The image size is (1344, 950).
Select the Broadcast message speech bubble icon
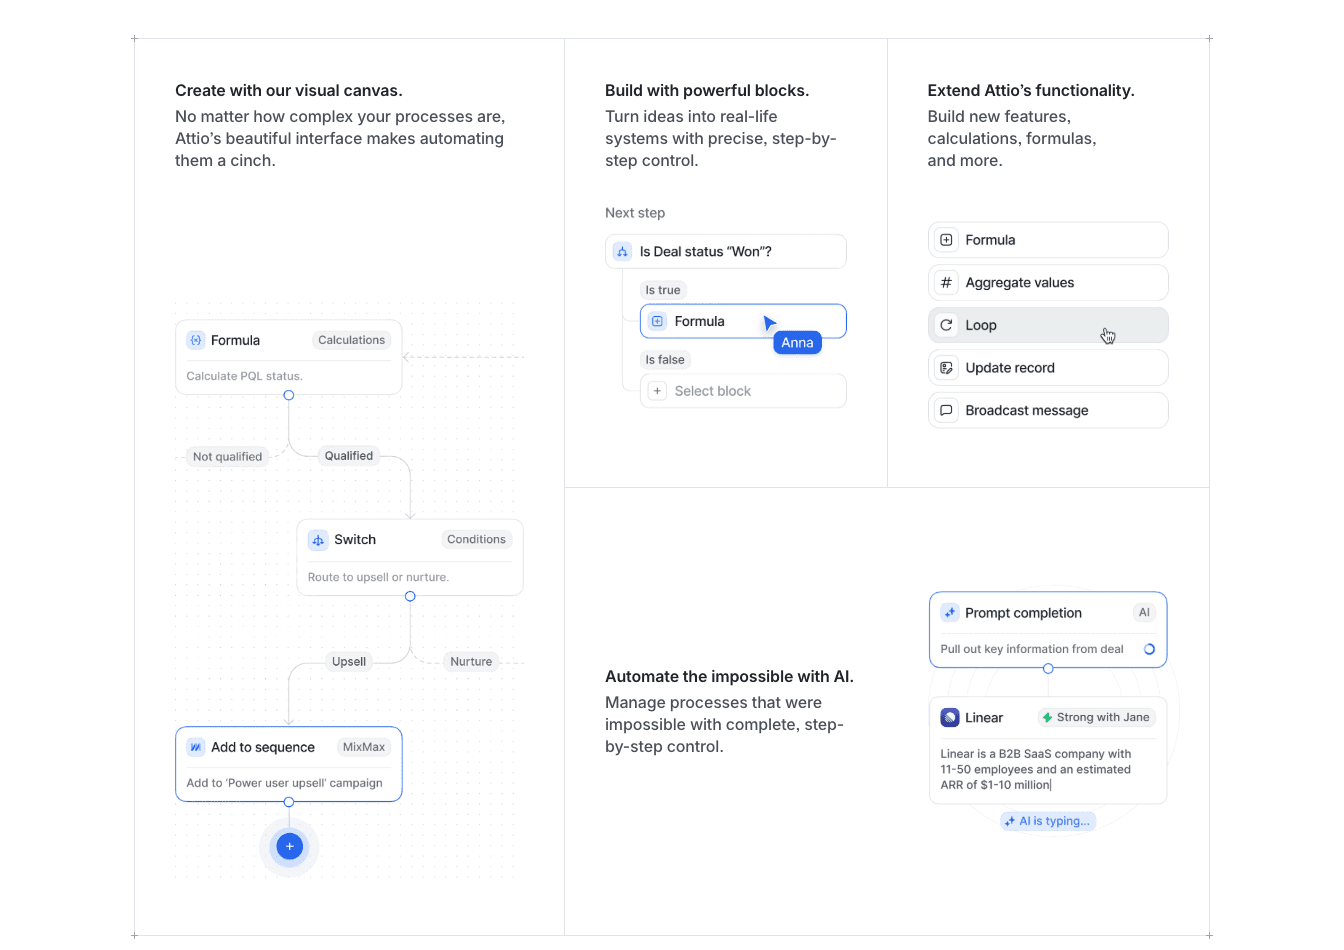pos(946,410)
